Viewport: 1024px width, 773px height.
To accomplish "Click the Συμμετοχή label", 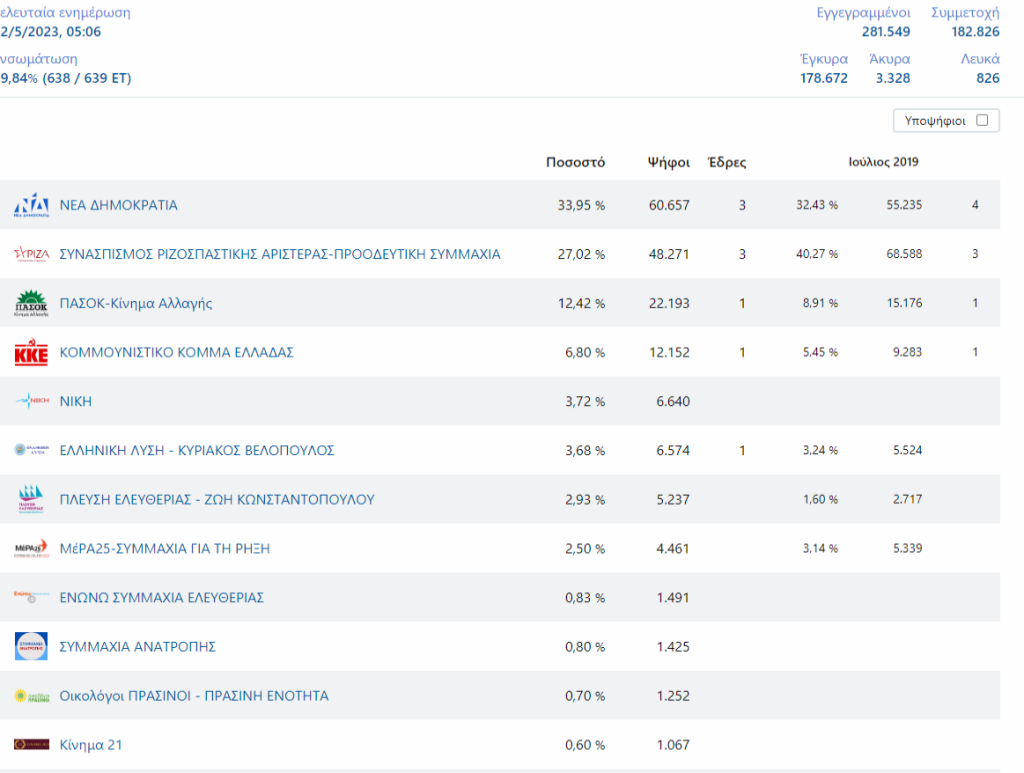I will [965, 12].
